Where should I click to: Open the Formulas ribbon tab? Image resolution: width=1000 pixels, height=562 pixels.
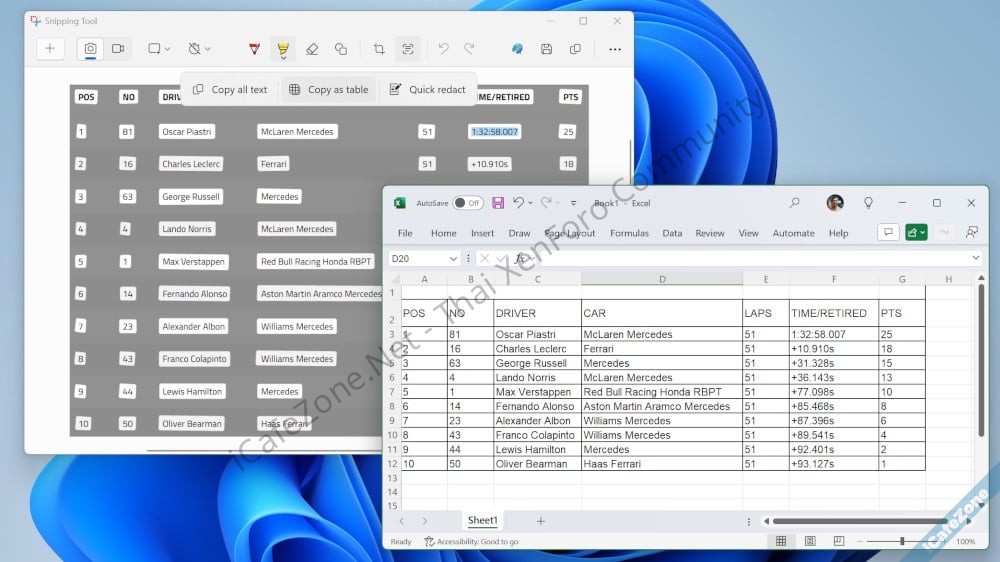click(629, 233)
